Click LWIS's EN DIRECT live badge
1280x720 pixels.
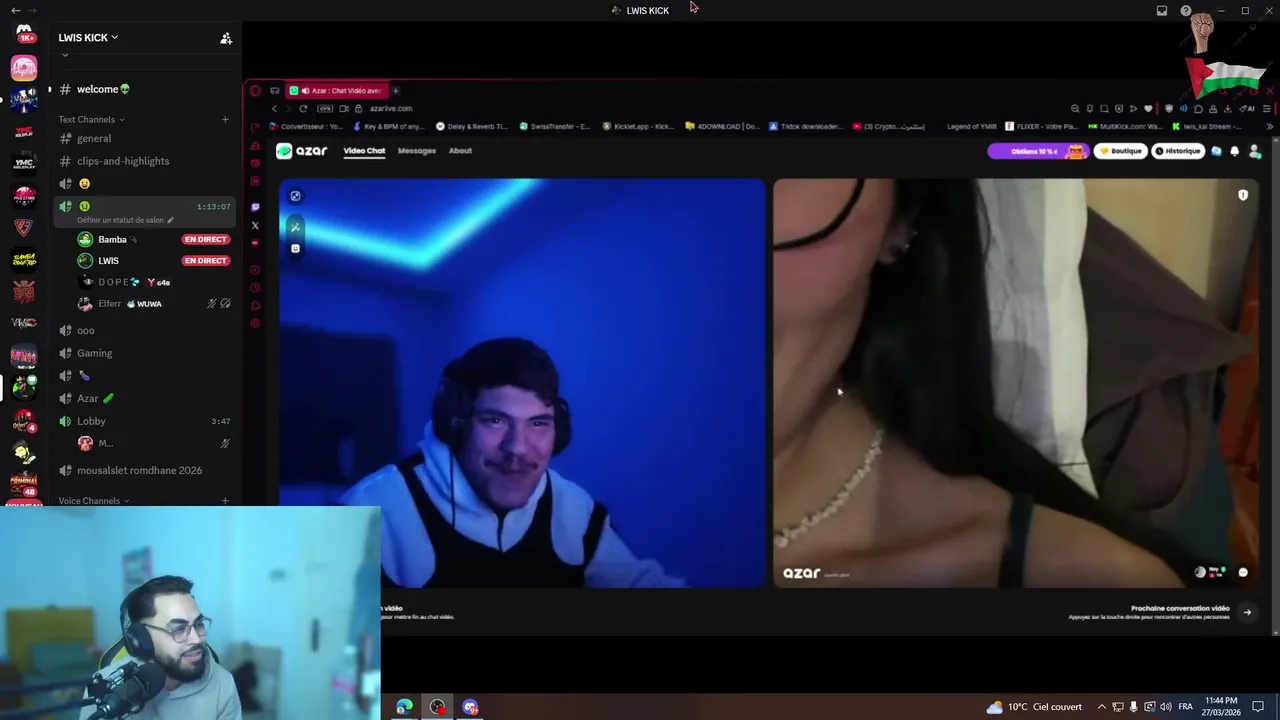[205, 261]
